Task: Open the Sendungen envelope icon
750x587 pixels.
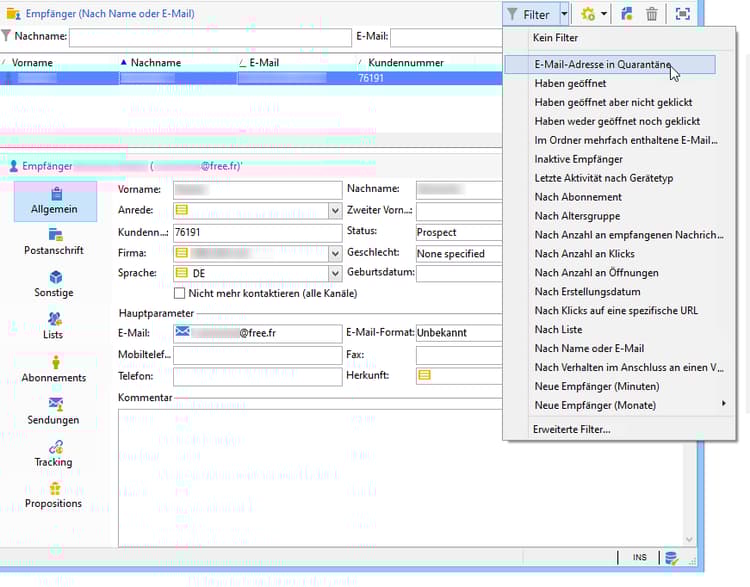Action: tap(55, 404)
